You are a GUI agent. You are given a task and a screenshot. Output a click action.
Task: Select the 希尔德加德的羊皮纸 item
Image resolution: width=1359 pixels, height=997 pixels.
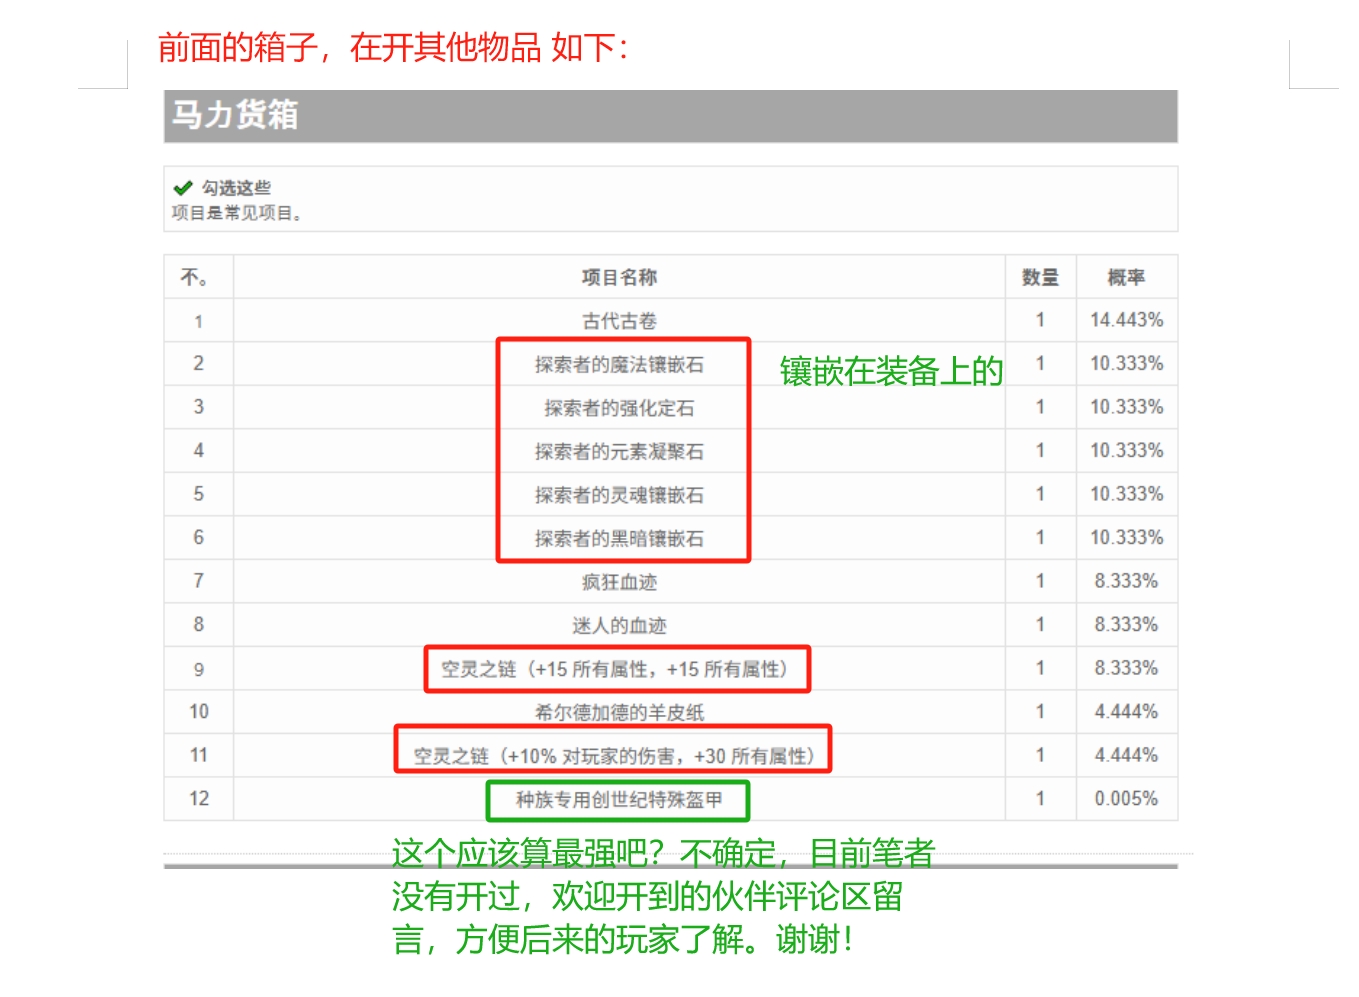pyautogui.click(x=619, y=712)
